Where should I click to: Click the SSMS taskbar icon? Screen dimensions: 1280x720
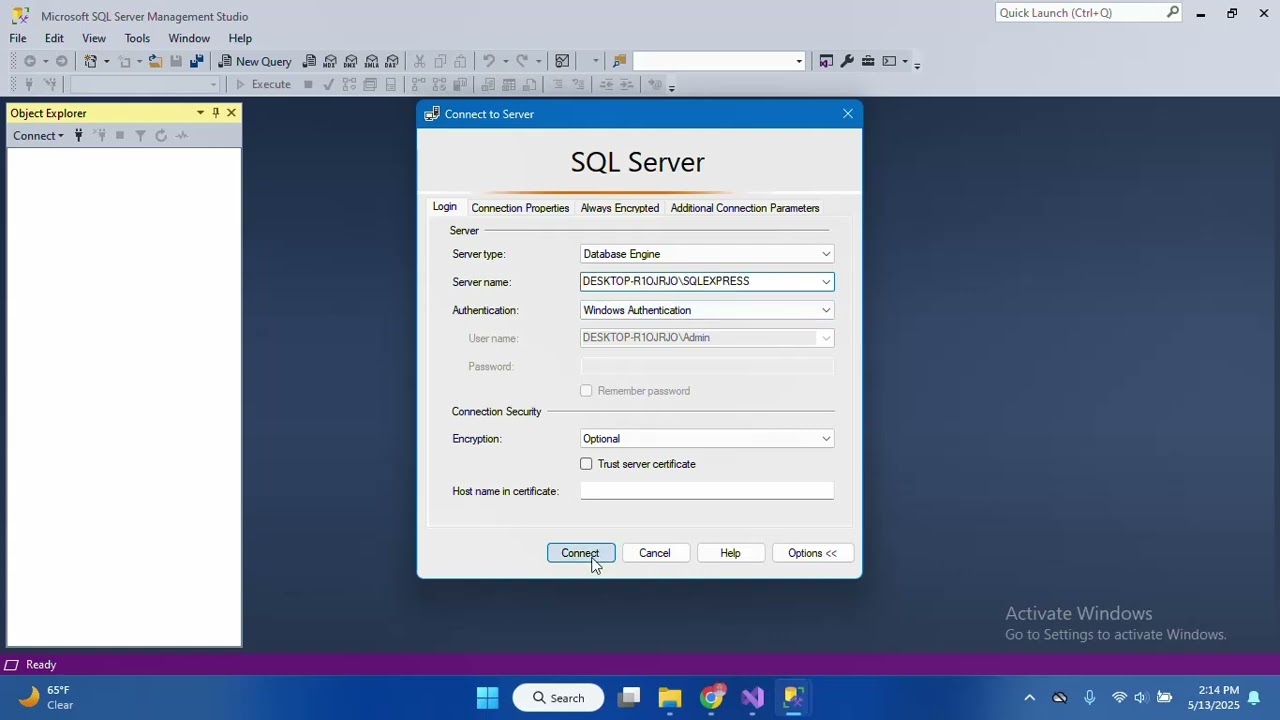point(793,698)
